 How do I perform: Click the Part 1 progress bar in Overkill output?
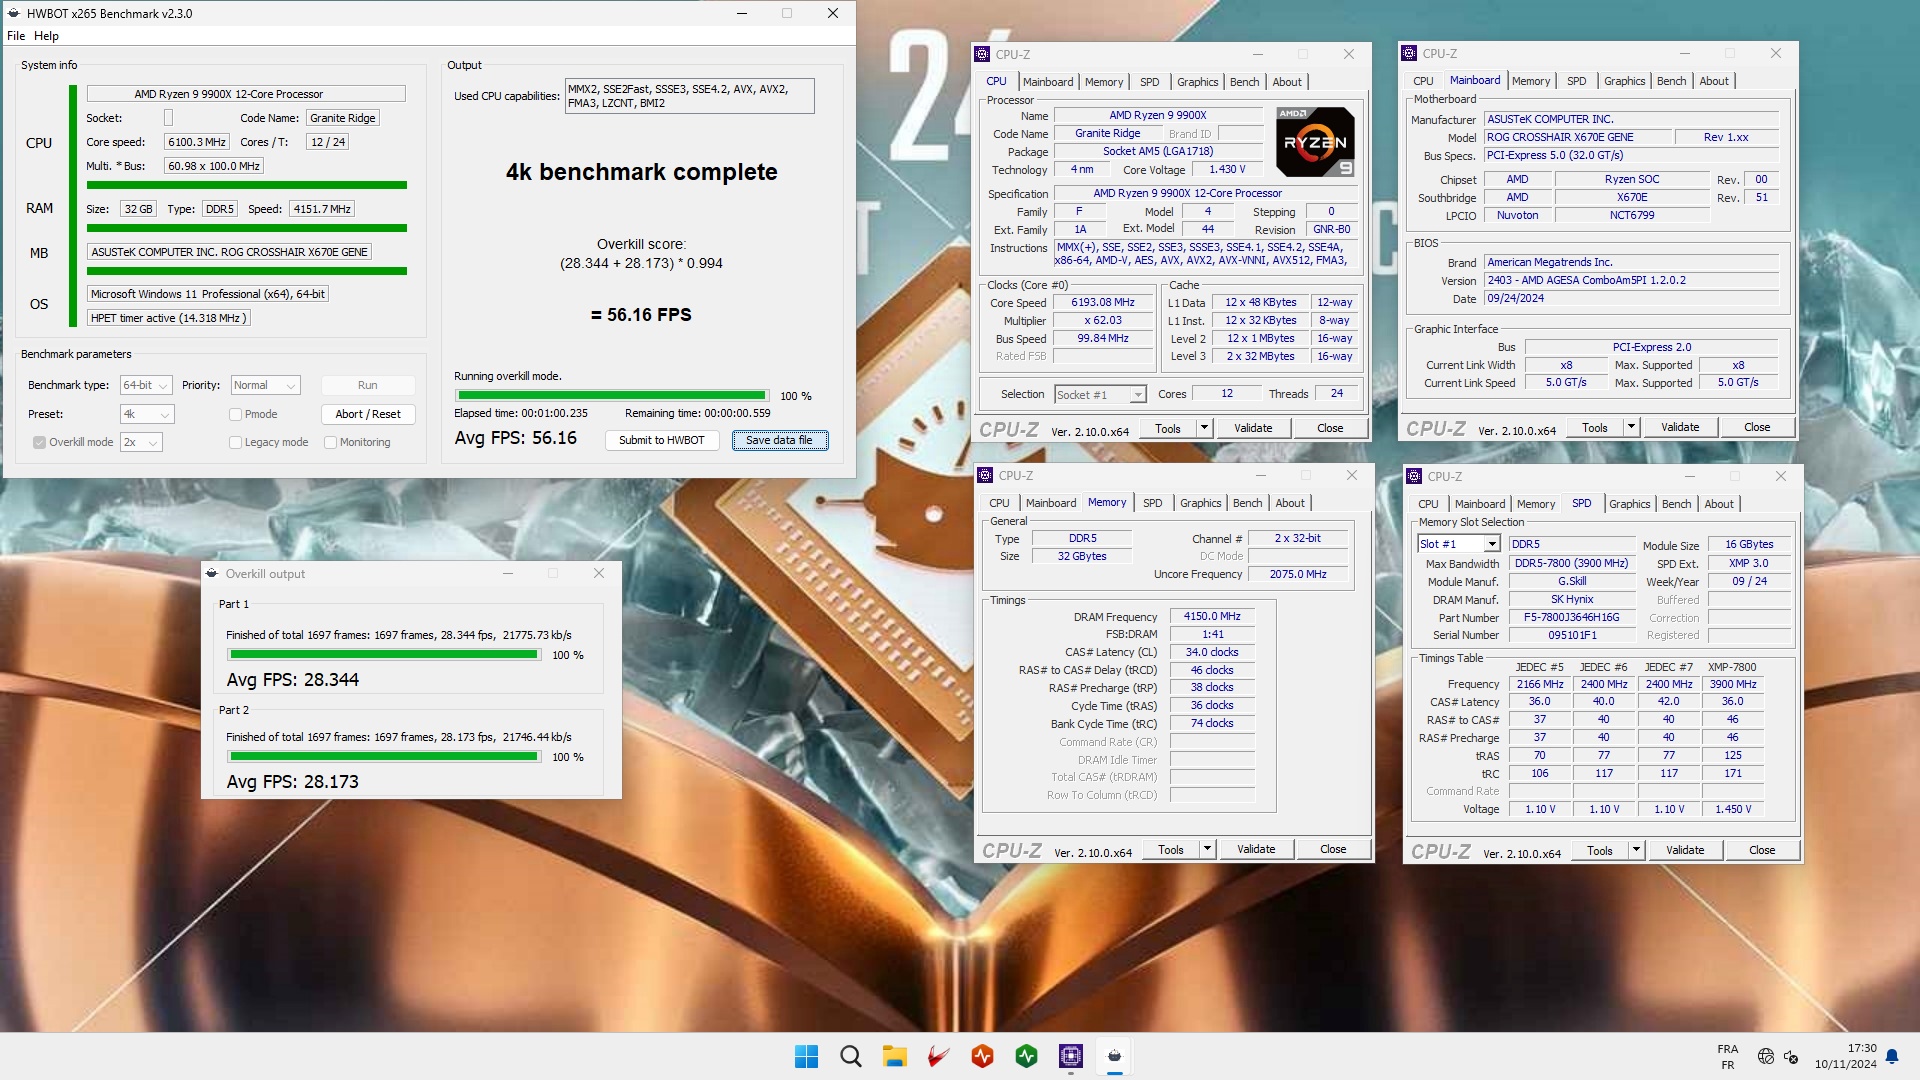point(384,654)
